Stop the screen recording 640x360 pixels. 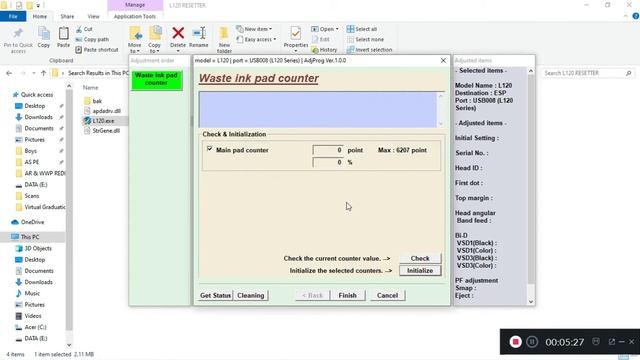coord(516,342)
